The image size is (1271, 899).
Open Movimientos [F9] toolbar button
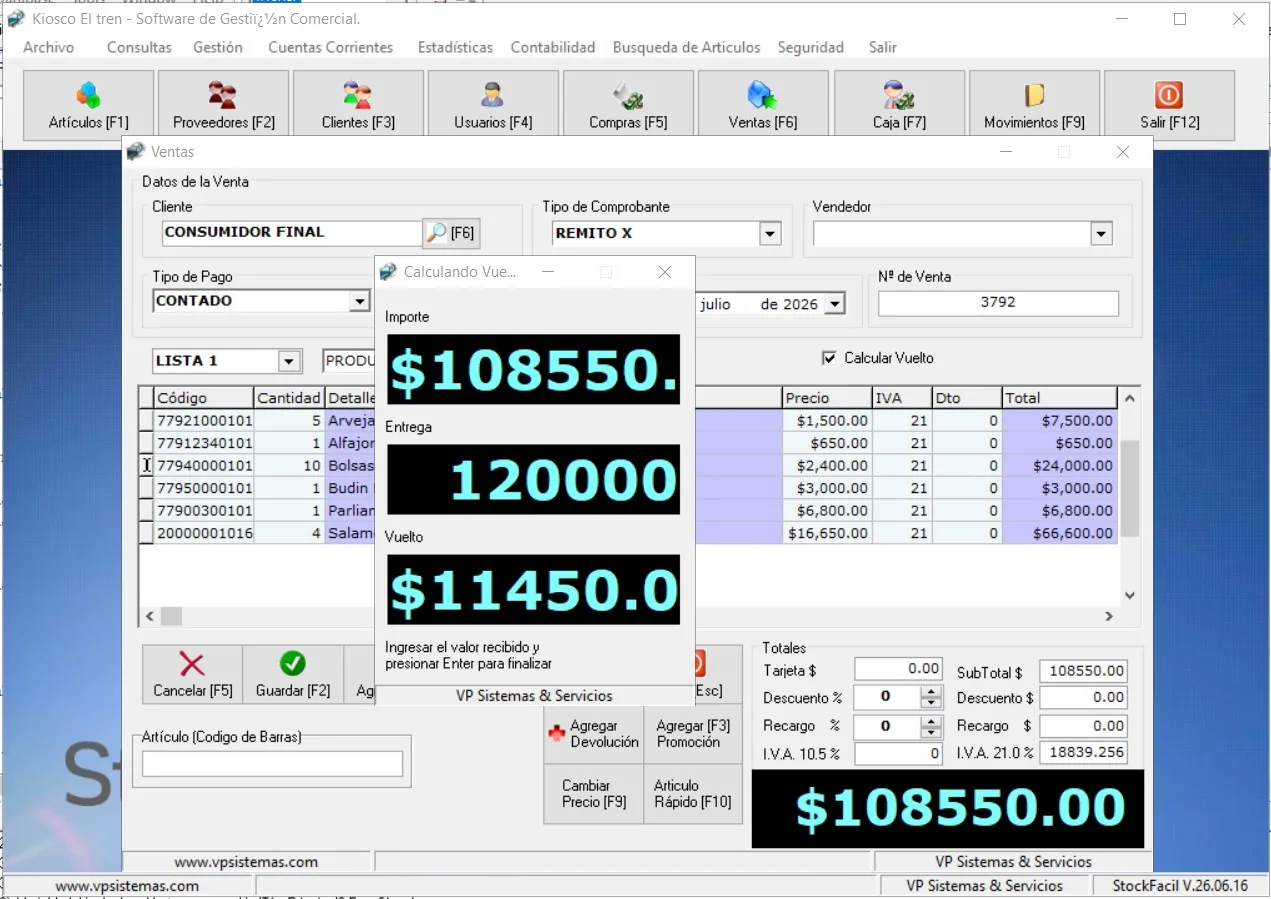[1034, 105]
